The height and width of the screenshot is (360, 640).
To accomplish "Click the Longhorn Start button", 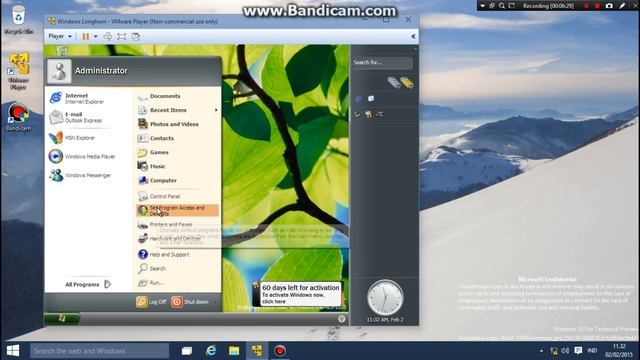I will (x=62, y=318).
